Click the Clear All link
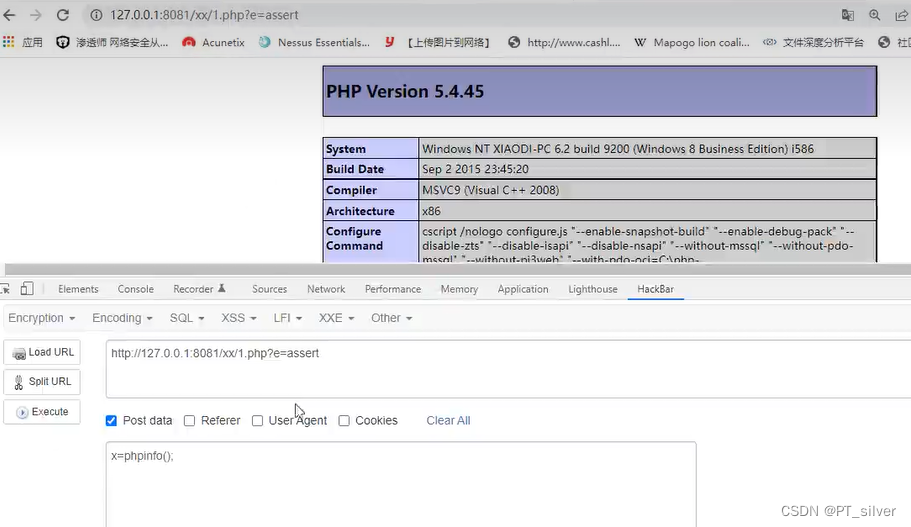 (x=448, y=420)
